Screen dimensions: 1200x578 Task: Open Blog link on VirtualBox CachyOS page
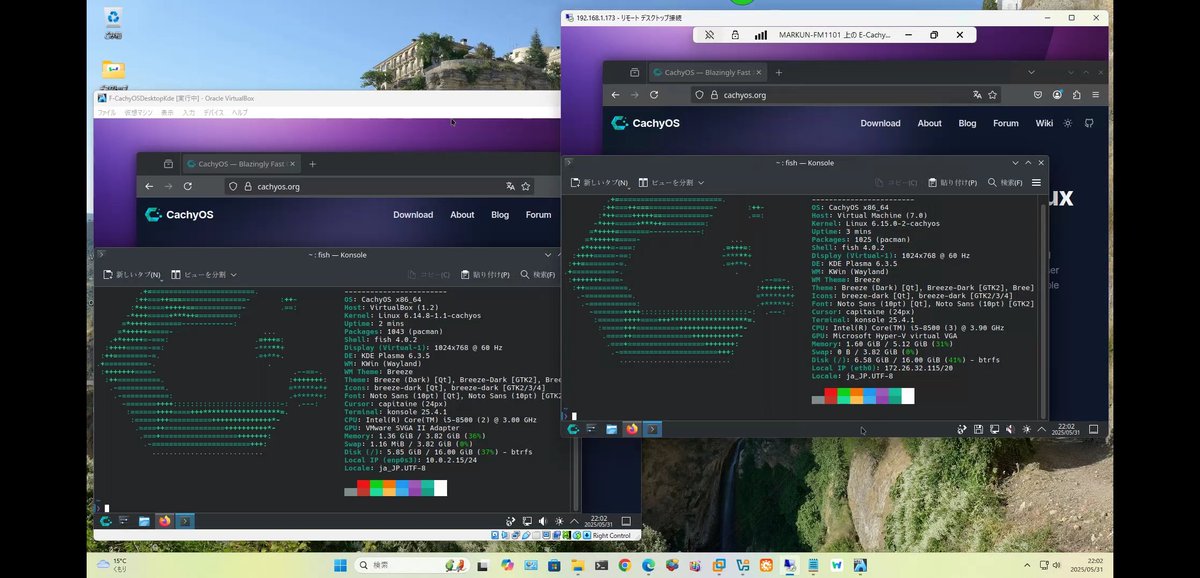pyautogui.click(x=500, y=214)
